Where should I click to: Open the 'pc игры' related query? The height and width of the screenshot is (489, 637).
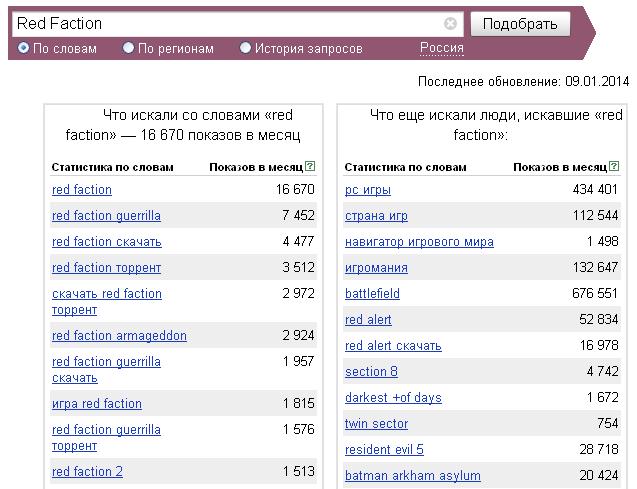[x=368, y=190]
